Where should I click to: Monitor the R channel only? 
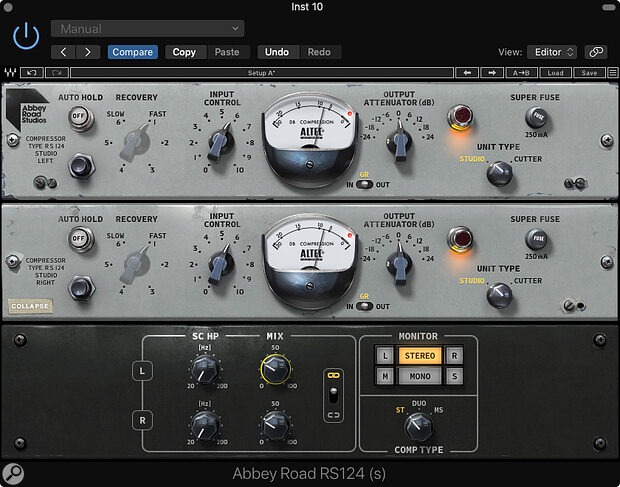click(x=454, y=355)
